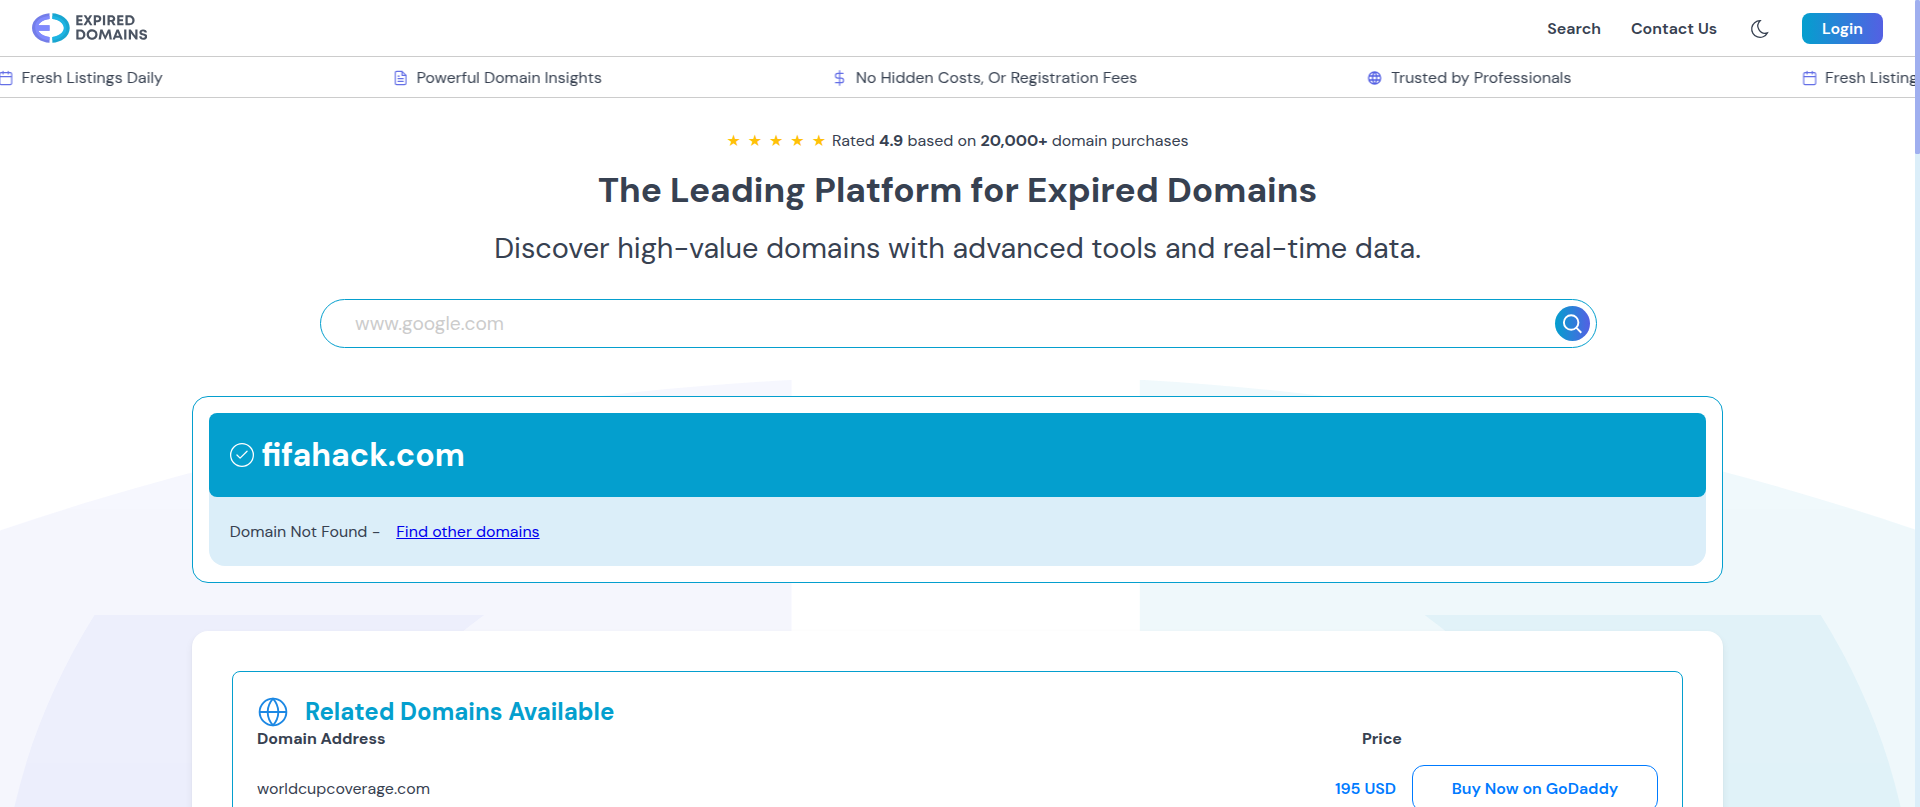This screenshot has height=807, width=1920.
Task: Click the Login button
Action: click(1842, 29)
